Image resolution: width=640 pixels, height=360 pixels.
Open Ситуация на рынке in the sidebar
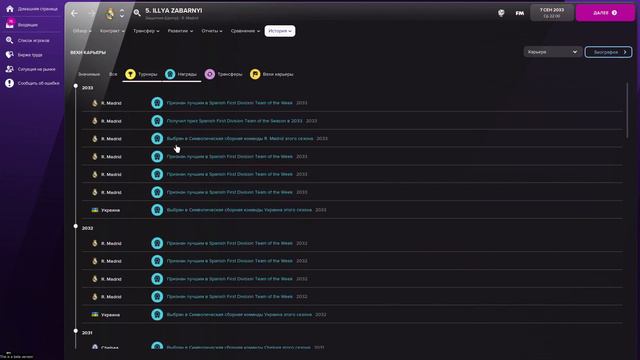[36, 69]
